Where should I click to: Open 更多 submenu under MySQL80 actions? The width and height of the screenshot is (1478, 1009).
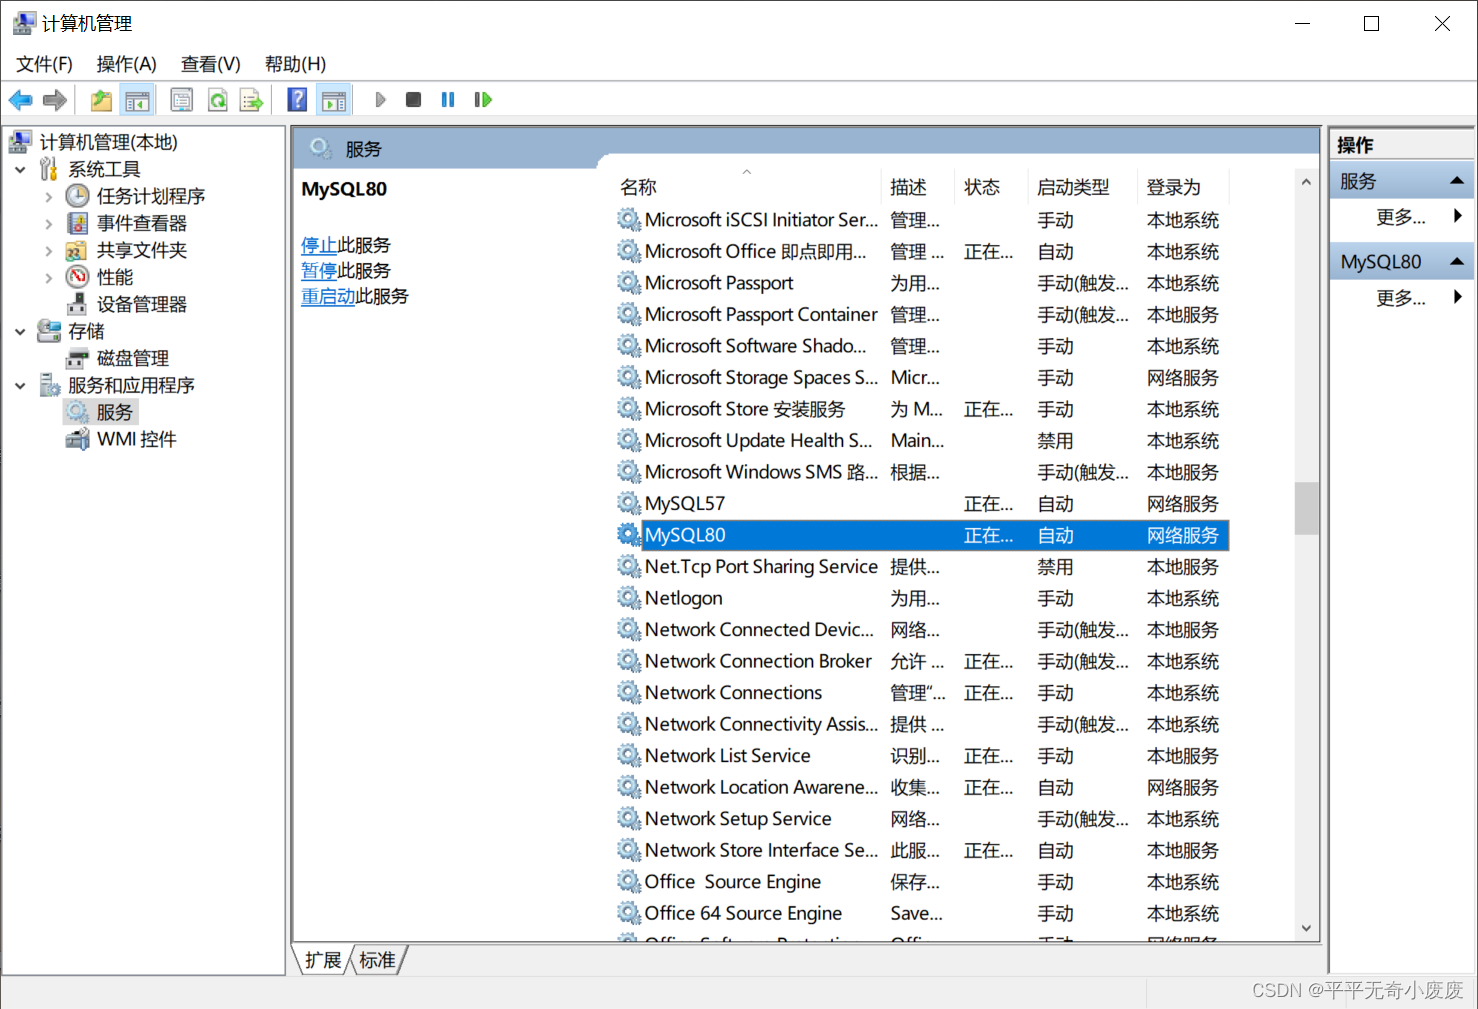coord(1401,297)
